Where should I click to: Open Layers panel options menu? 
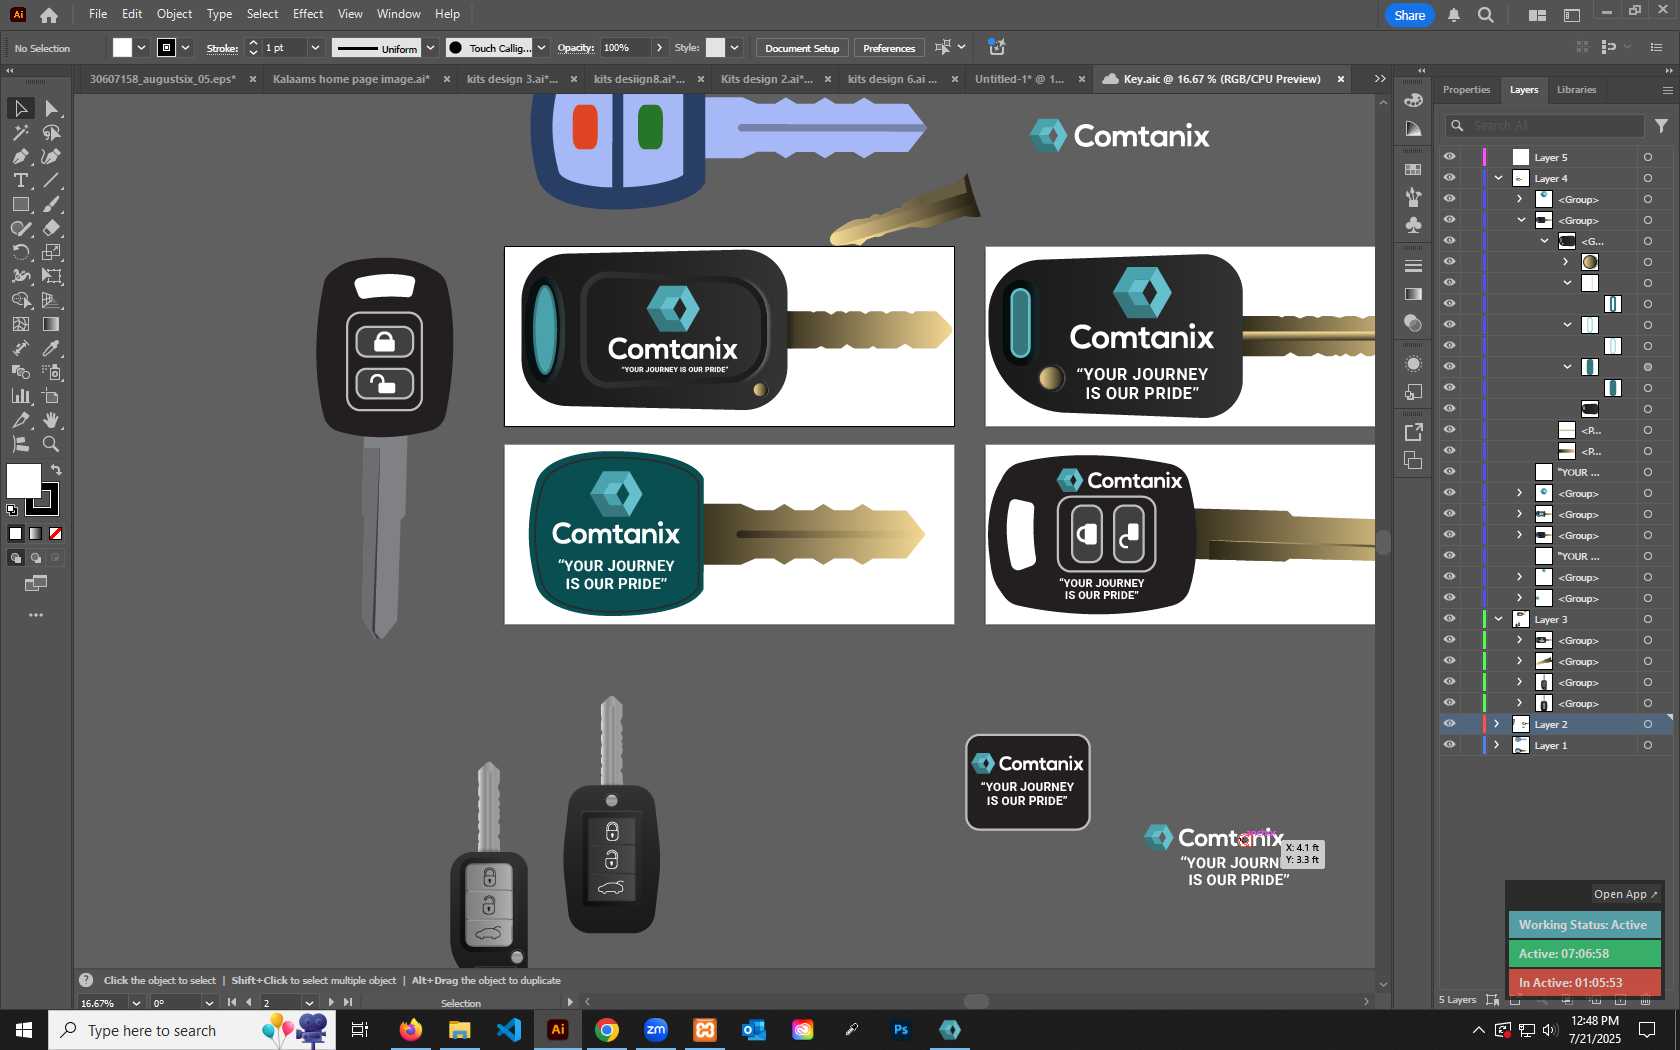point(1667,90)
